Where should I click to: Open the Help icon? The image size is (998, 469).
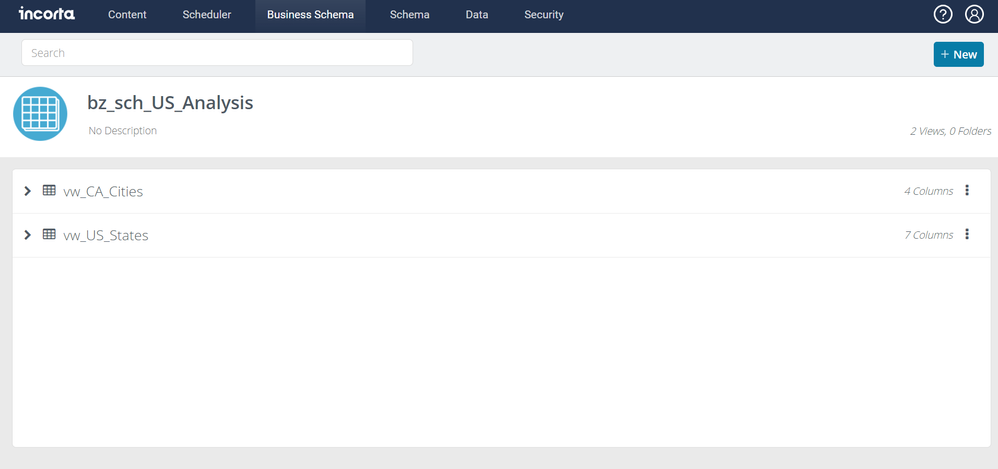point(942,14)
